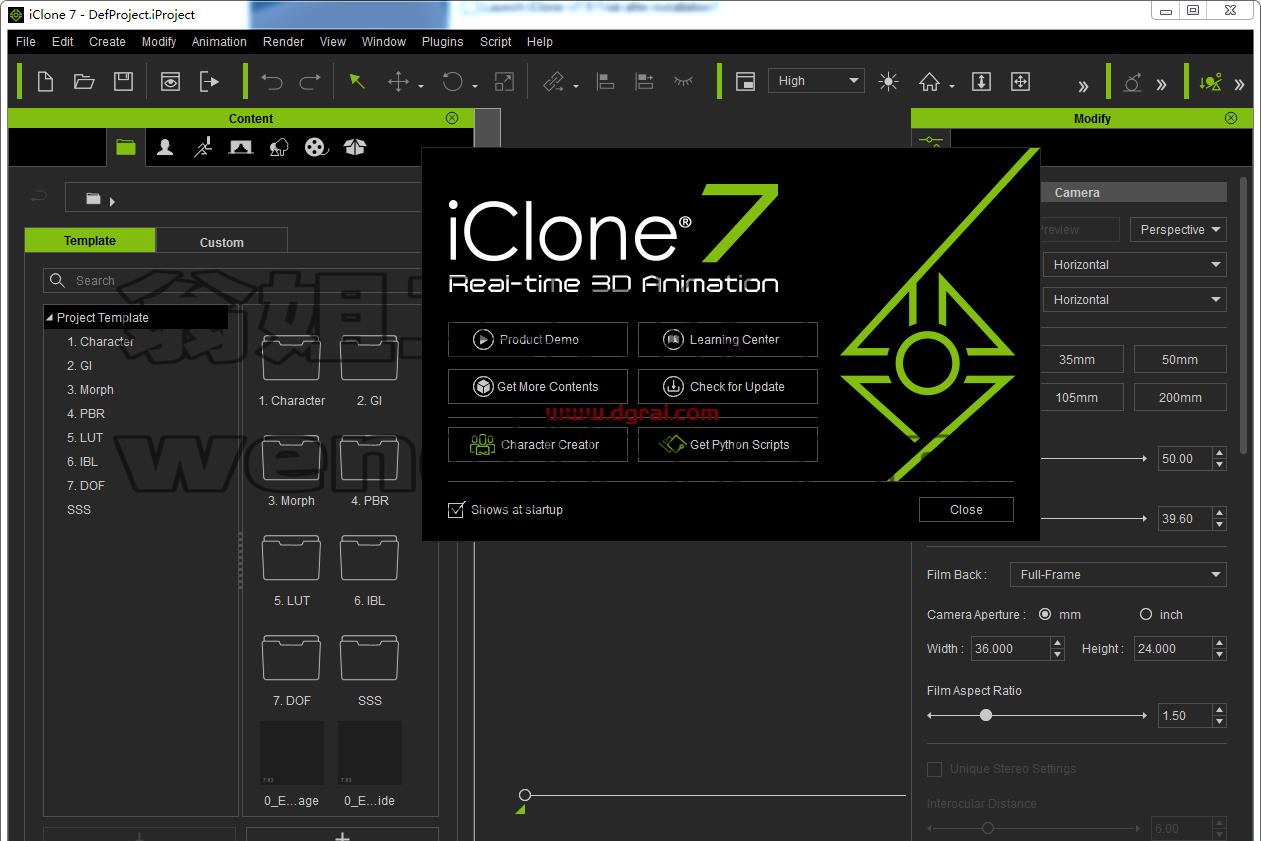Screen dimensions: 1261x841
Task: Increase the Film Aspect Ratio 1.50 stepper
Action: tap(1219, 710)
